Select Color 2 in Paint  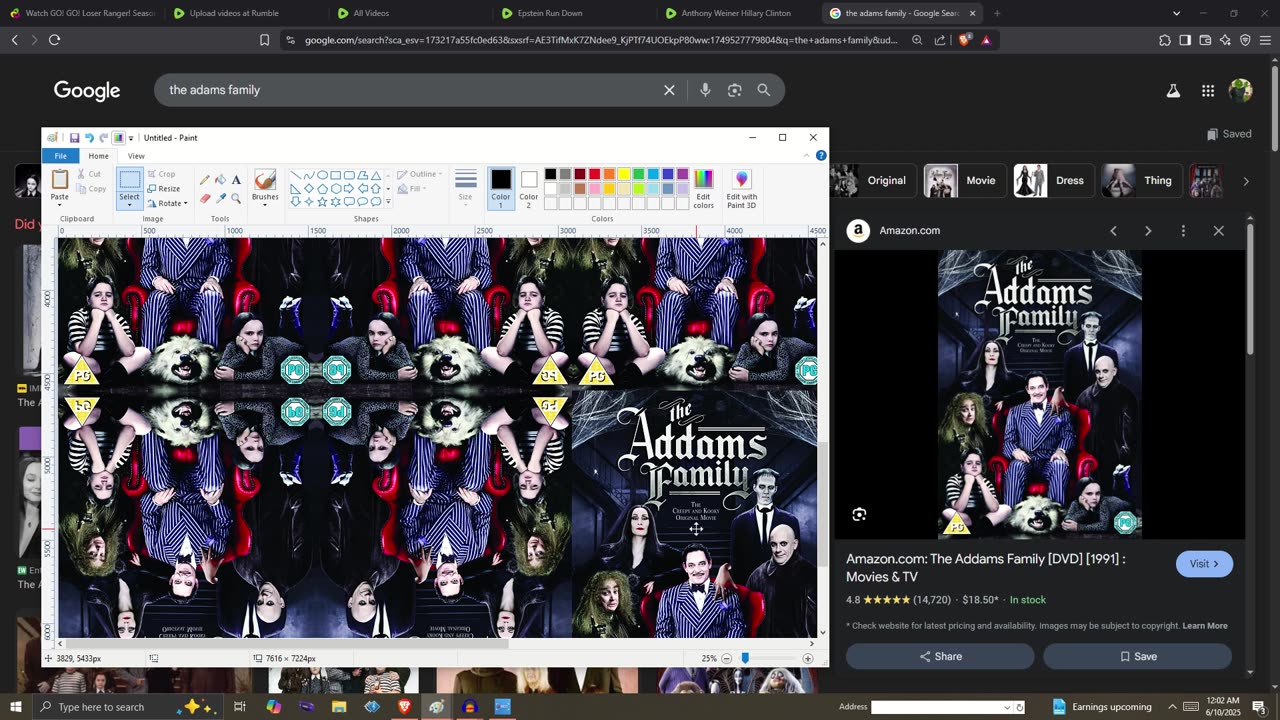[x=529, y=188]
